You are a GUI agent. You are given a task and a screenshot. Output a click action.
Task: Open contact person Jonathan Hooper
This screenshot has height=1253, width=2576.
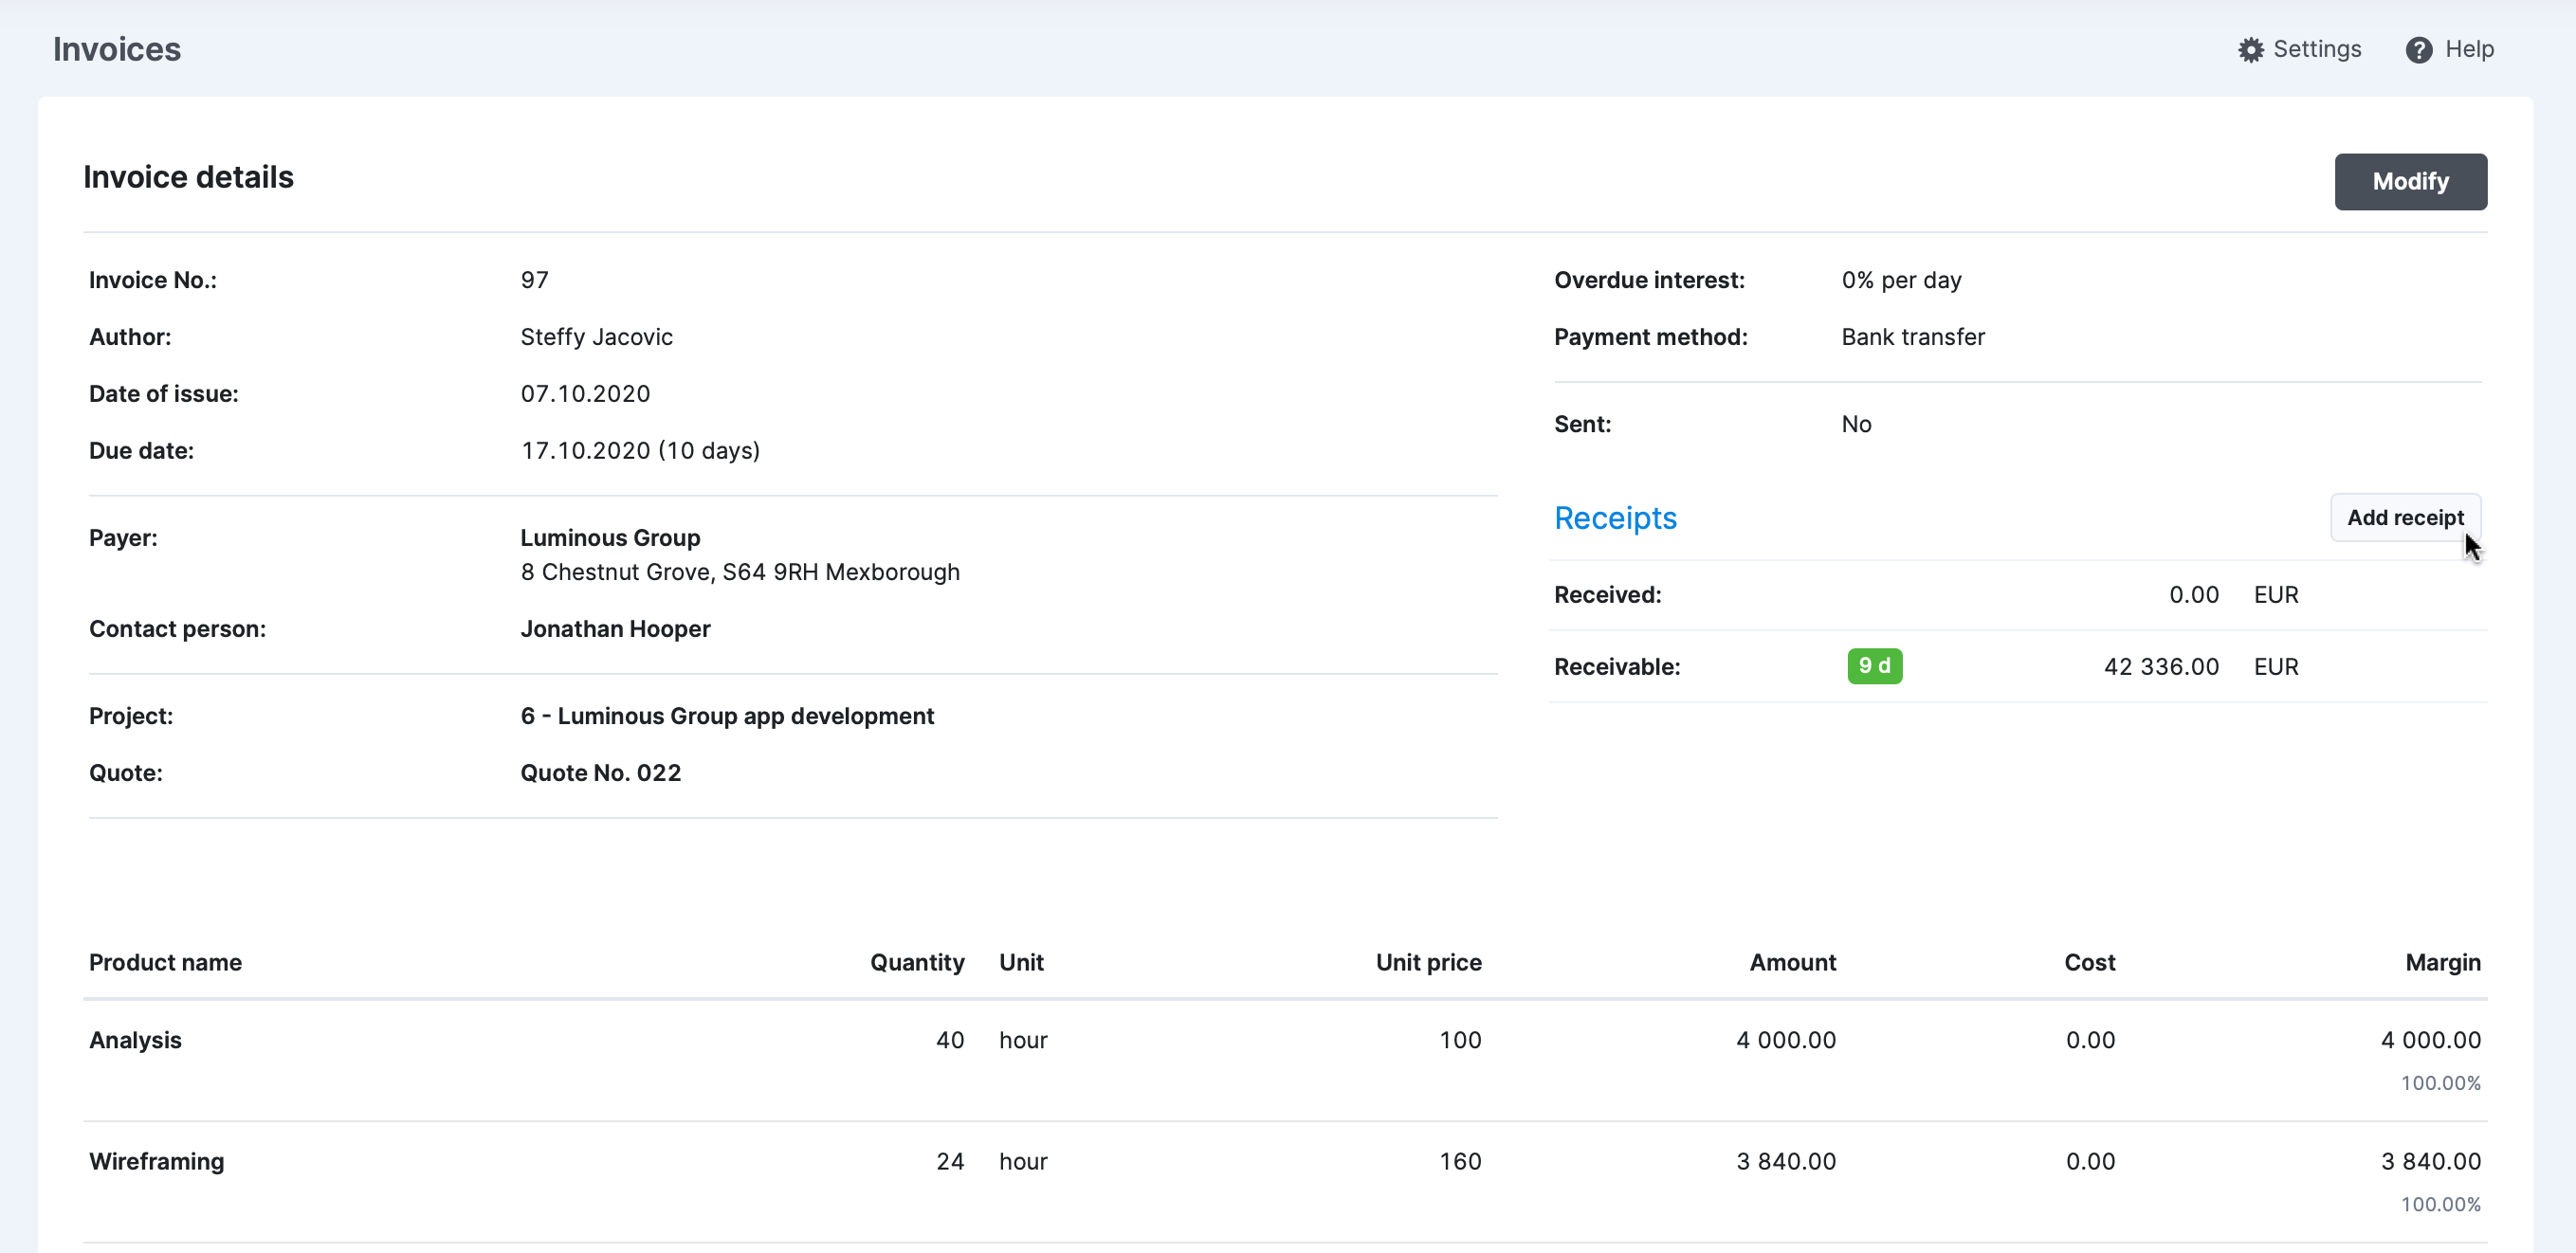click(x=615, y=628)
